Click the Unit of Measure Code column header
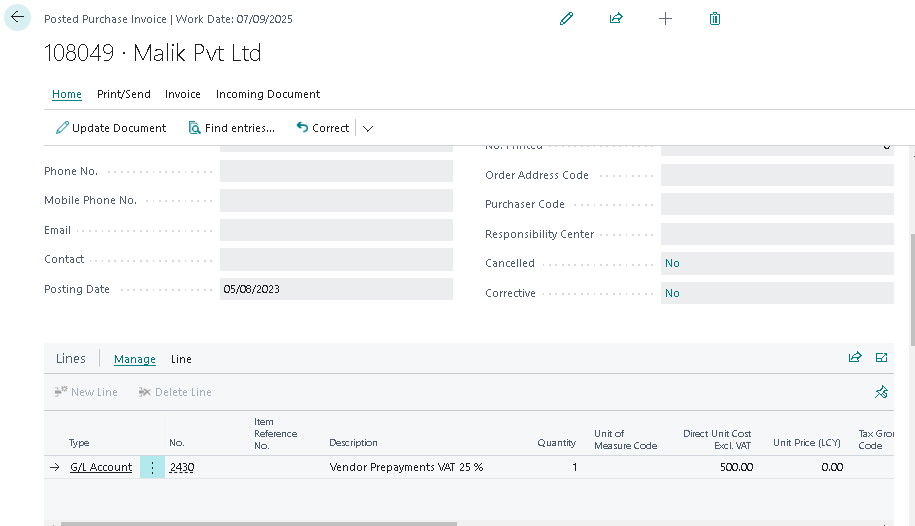915x526 pixels. 626,440
